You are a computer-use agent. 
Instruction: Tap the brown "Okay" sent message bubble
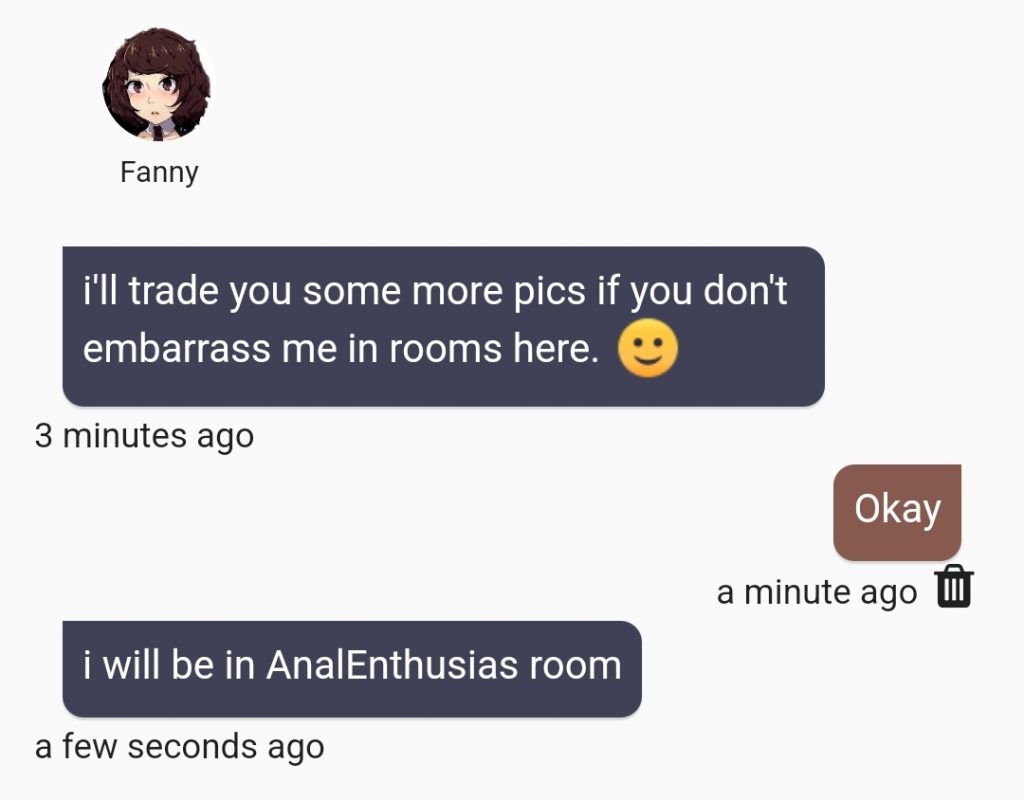pos(897,513)
